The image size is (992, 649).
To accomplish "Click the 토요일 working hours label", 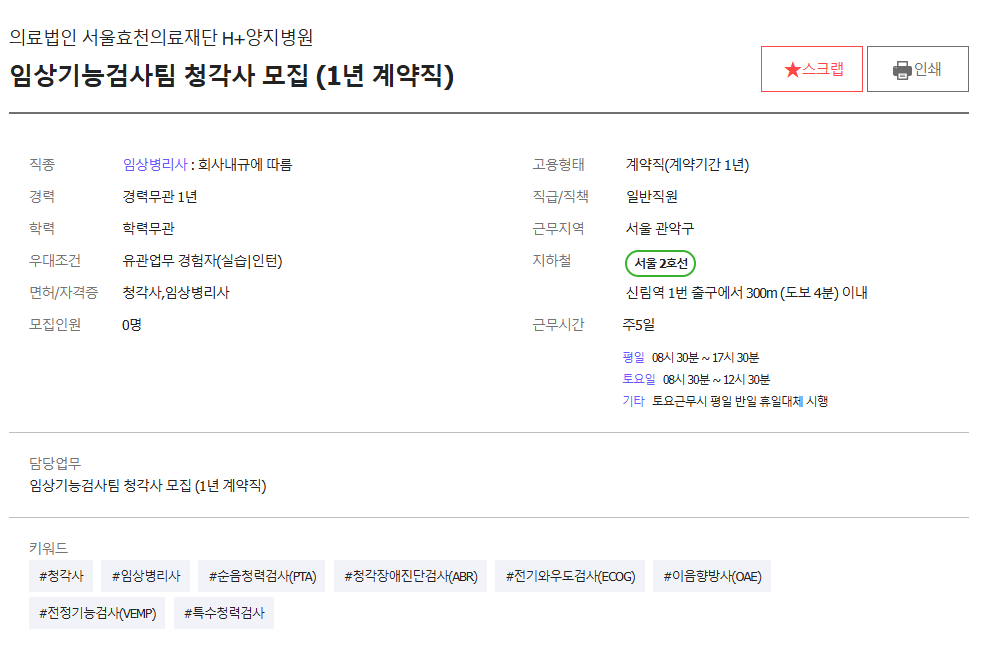I will click(x=638, y=379).
